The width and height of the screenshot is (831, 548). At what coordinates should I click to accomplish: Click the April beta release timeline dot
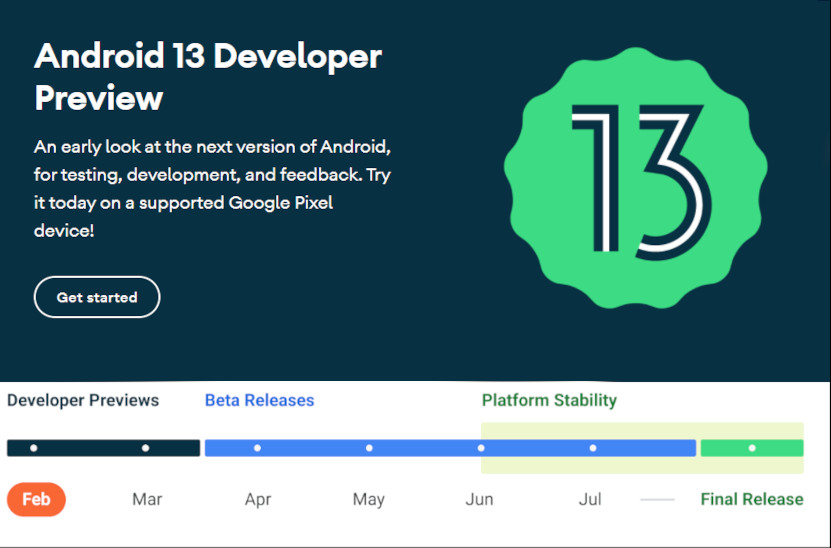258,448
